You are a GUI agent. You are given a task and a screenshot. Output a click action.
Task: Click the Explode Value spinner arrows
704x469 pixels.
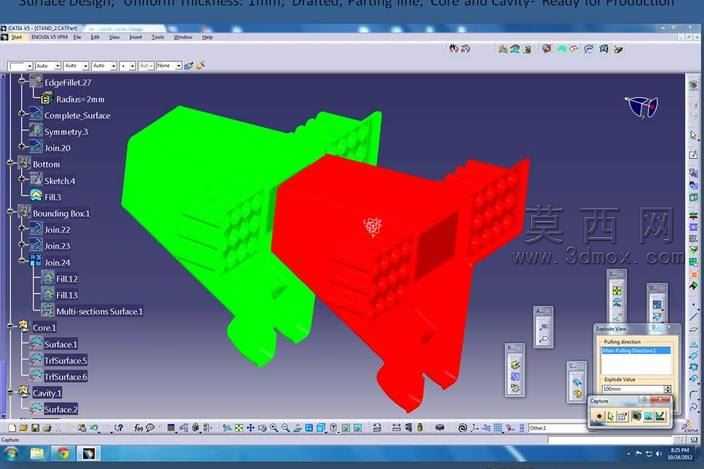(x=668, y=389)
